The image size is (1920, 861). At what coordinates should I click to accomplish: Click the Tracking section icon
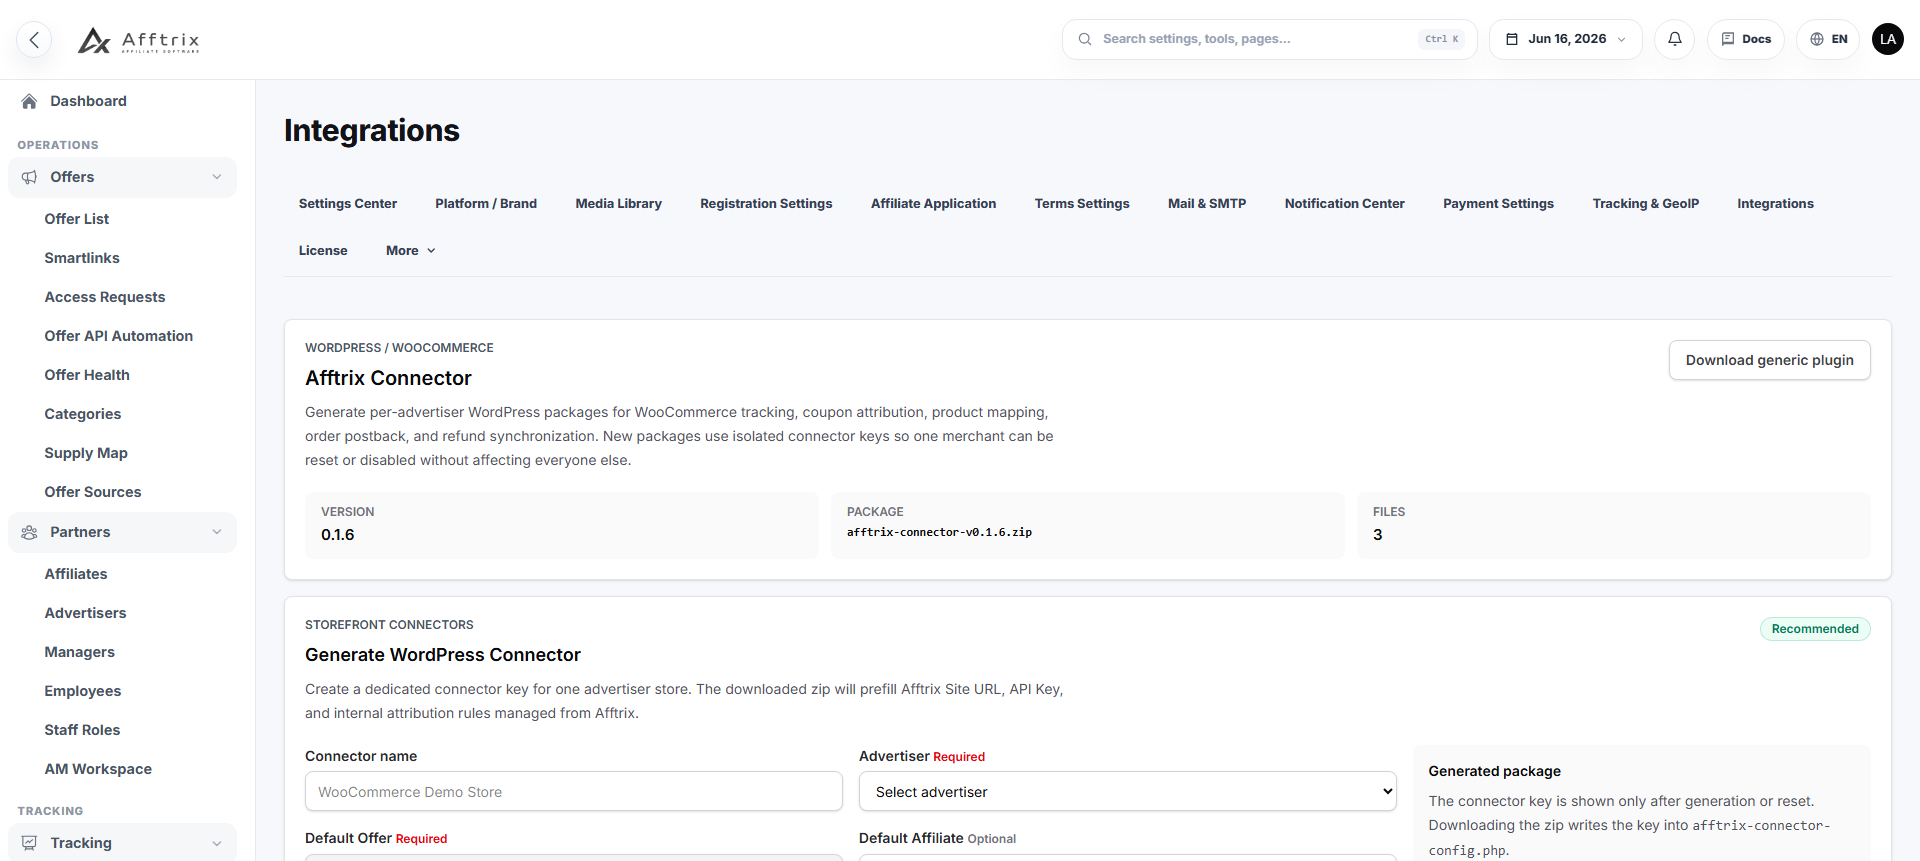tap(29, 843)
